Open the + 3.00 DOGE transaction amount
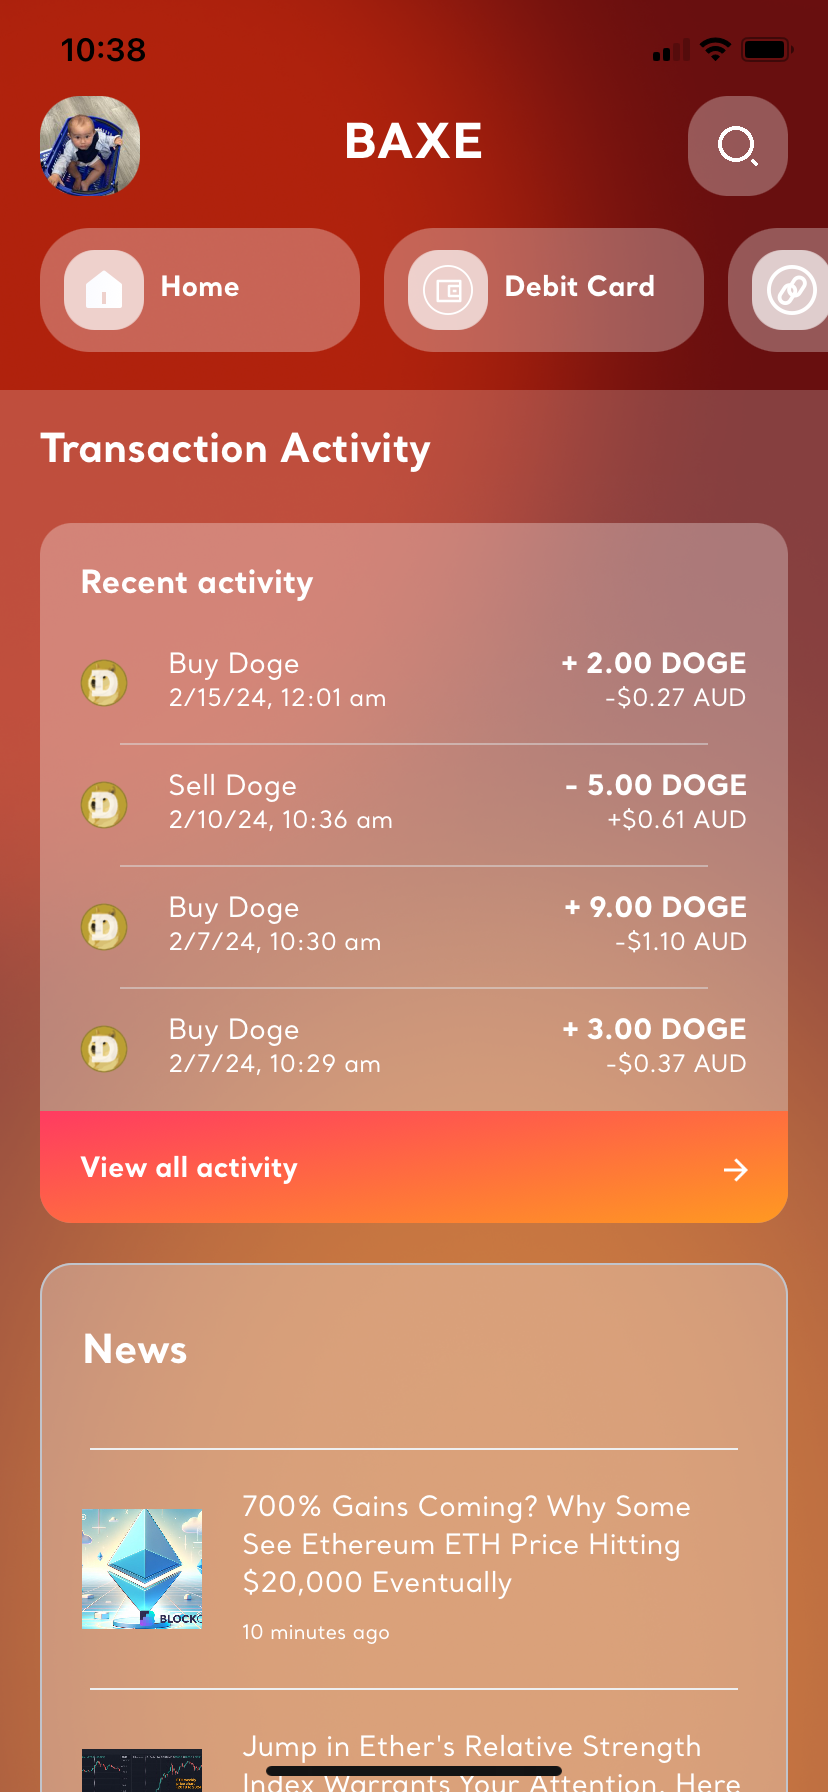This screenshot has width=828, height=1792. [655, 1030]
